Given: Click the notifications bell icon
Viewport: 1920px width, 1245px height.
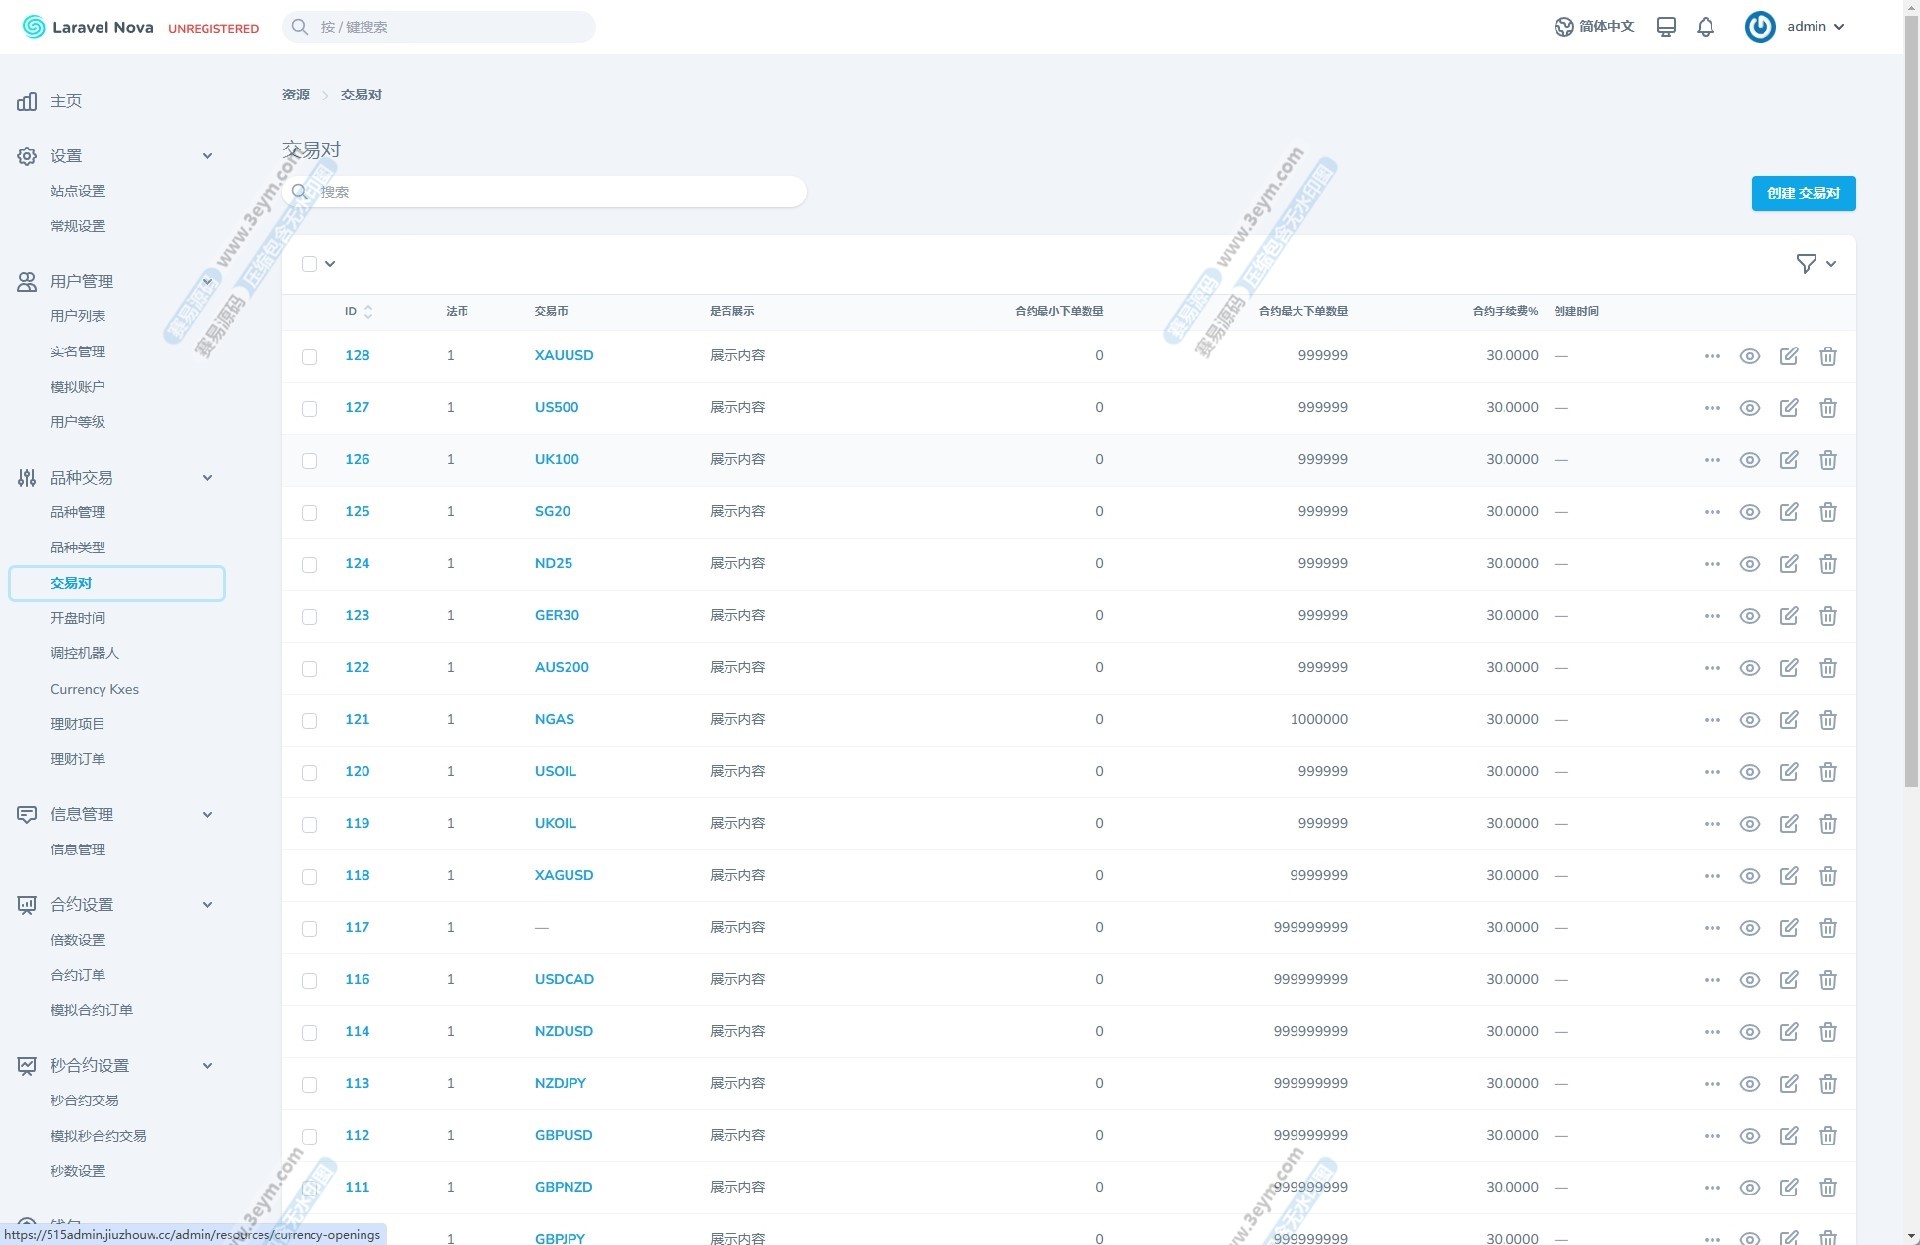Looking at the screenshot, I should pyautogui.click(x=1705, y=27).
